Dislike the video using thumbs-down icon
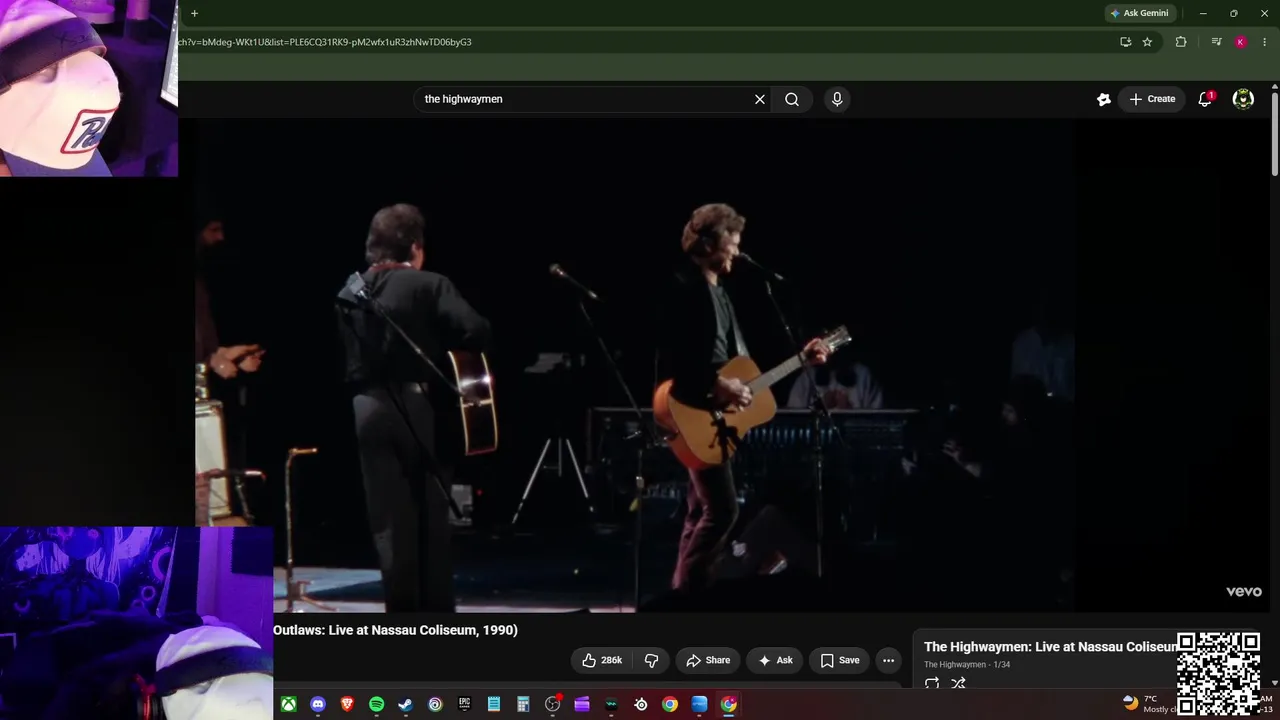The height and width of the screenshot is (720, 1280). 652,660
